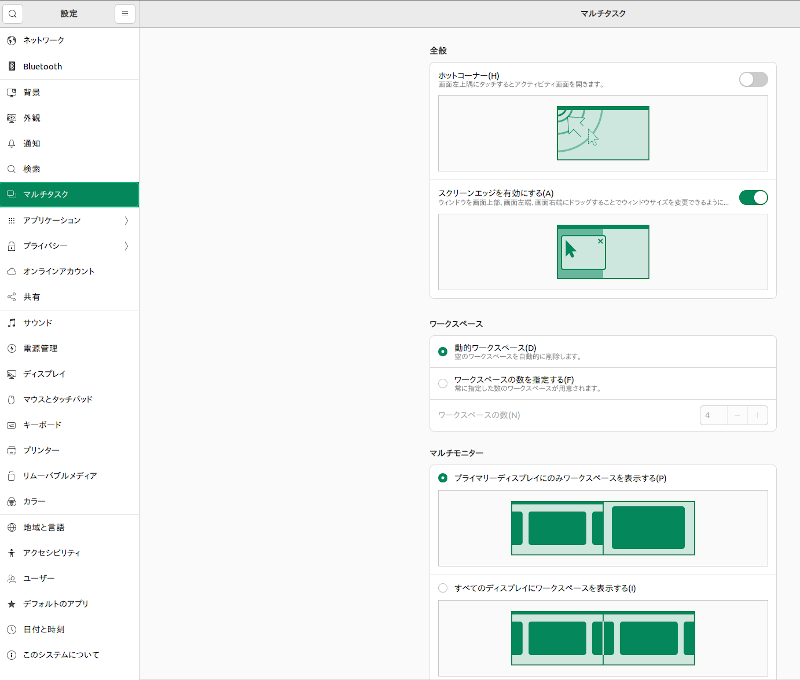This screenshot has height=680, width=800.
Task: Click the マルチタスク icon in the highlighted row
Action: pyautogui.click(x=11, y=194)
